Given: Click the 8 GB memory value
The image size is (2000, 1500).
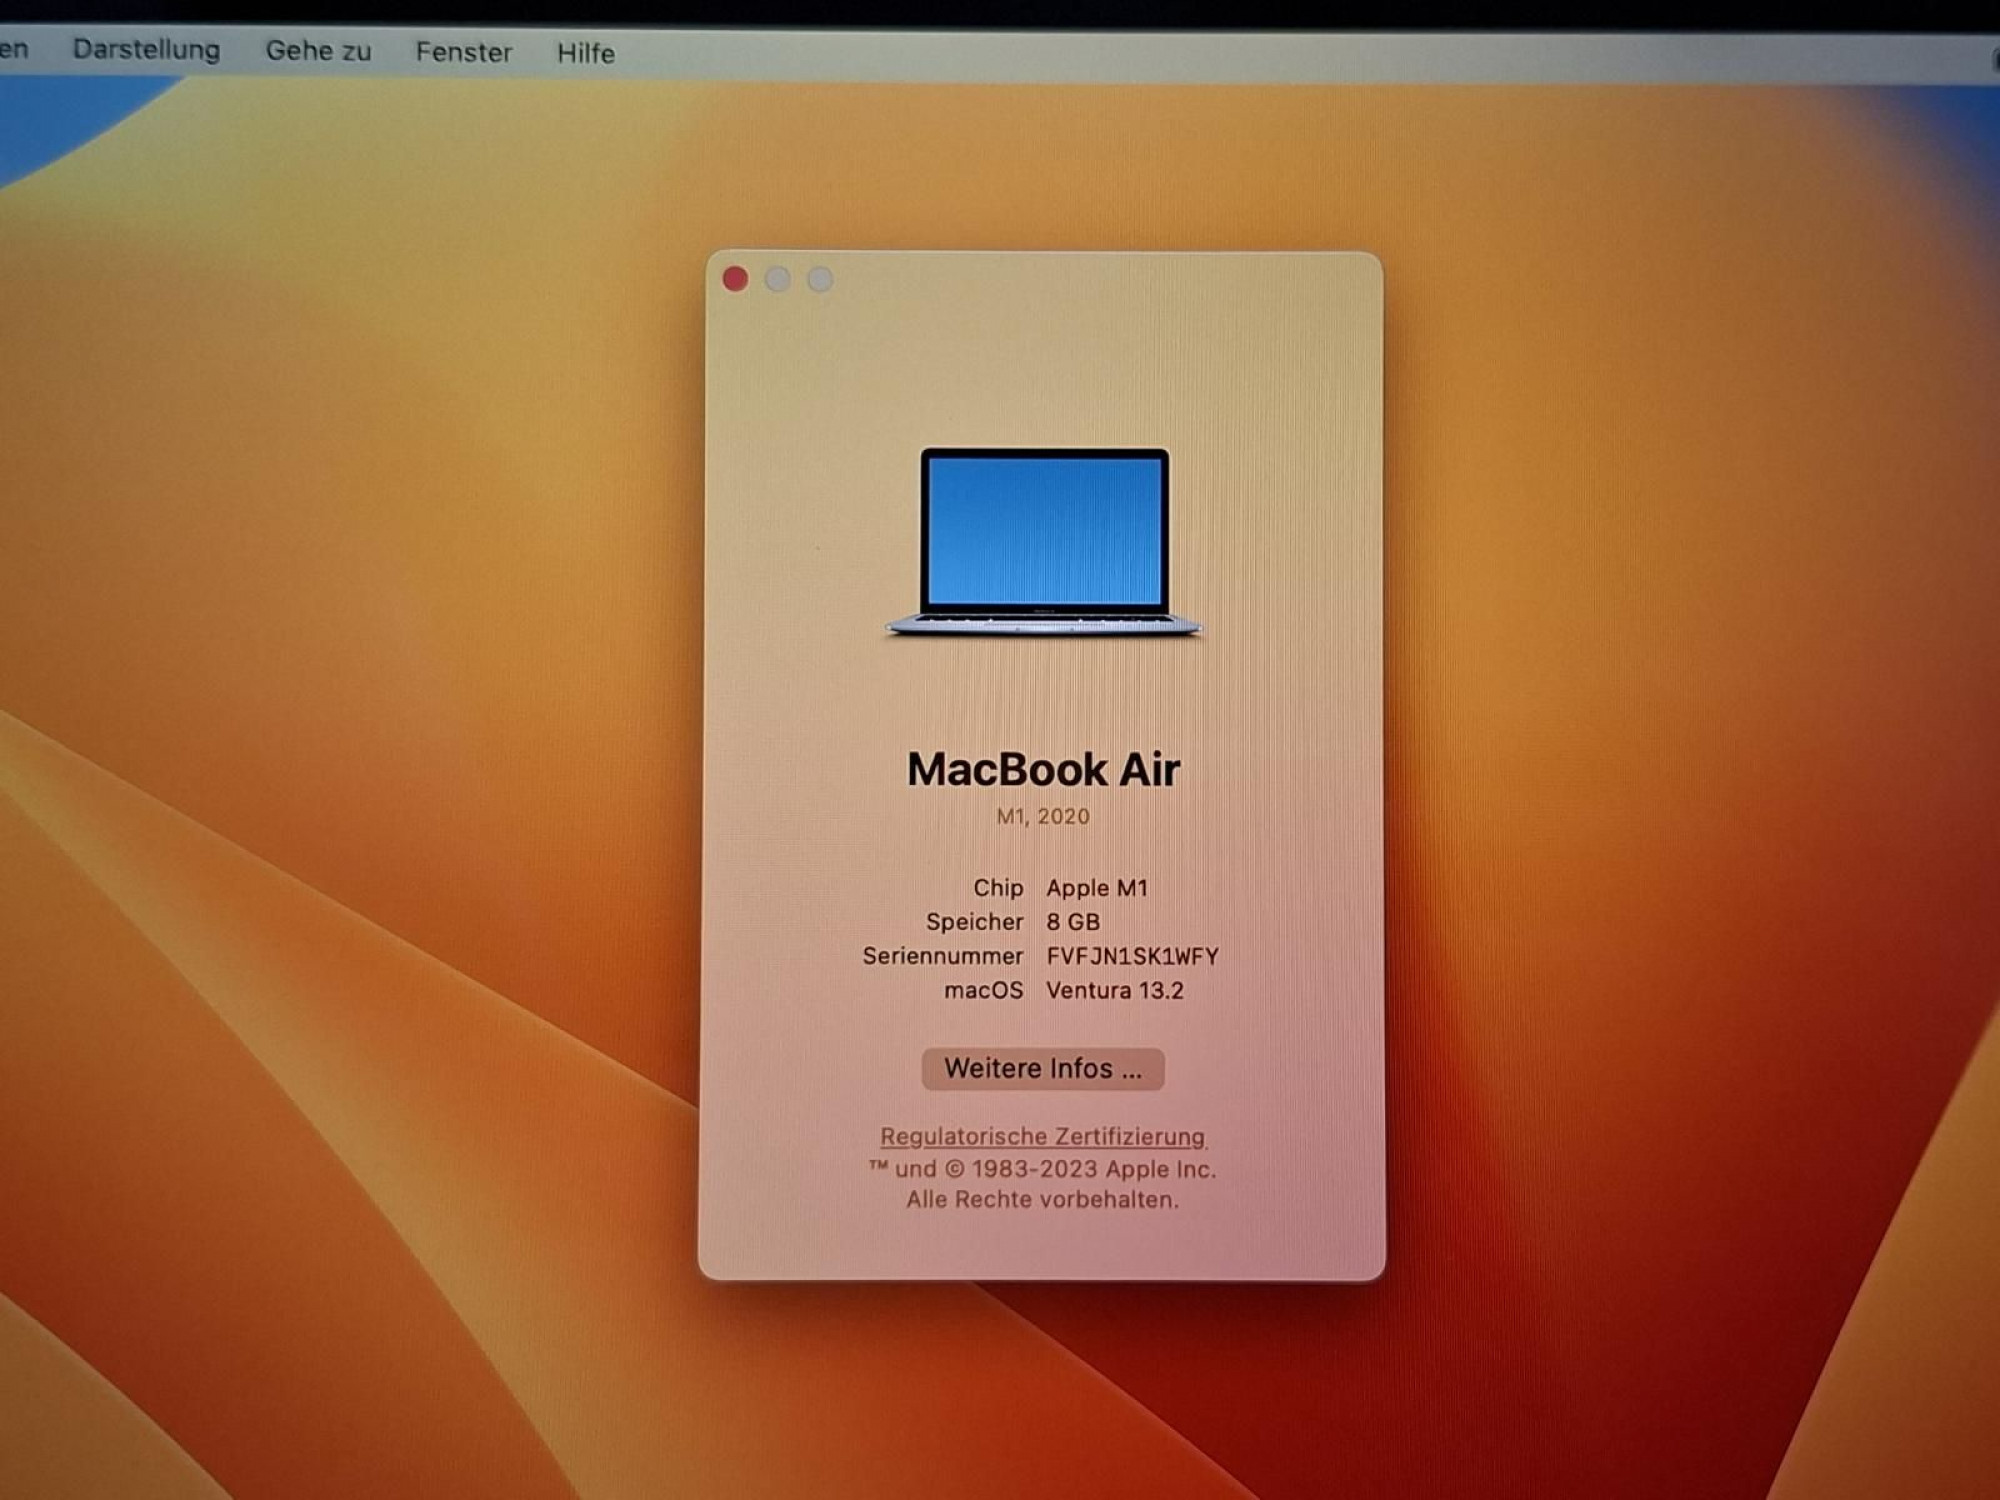Looking at the screenshot, I should click(1072, 922).
